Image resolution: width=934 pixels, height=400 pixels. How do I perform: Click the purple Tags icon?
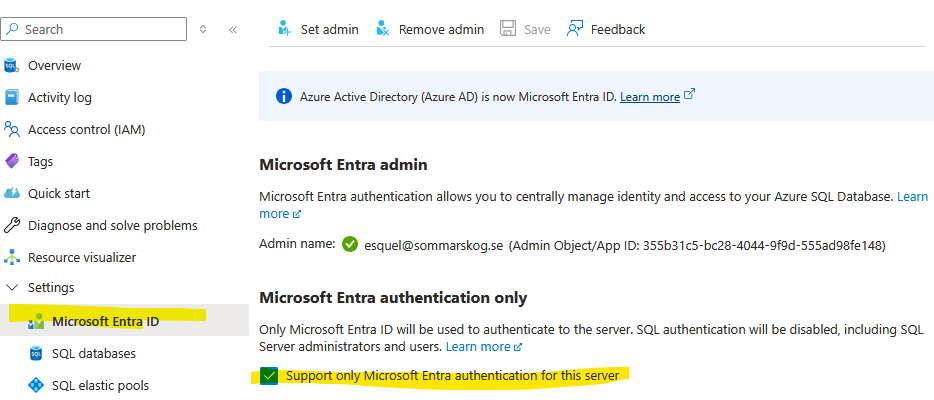pyautogui.click(x=12, y=161)
